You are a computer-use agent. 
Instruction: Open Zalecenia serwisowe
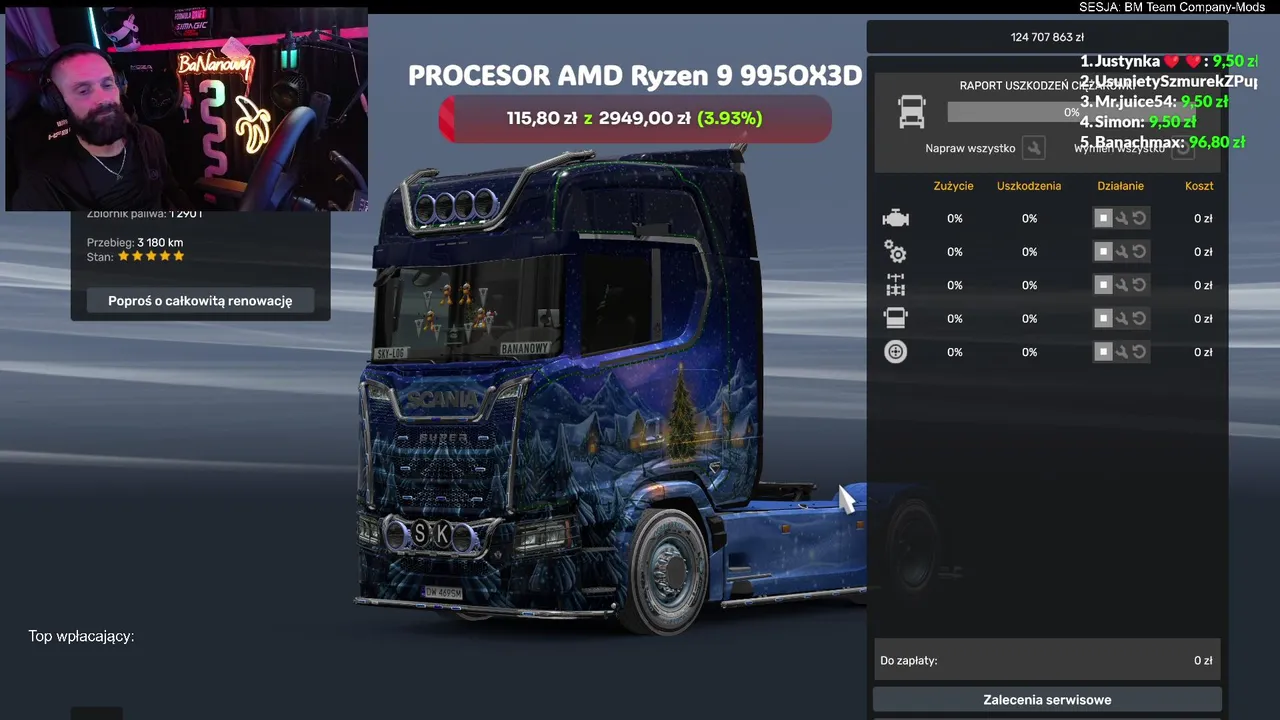pos(1047,699)
